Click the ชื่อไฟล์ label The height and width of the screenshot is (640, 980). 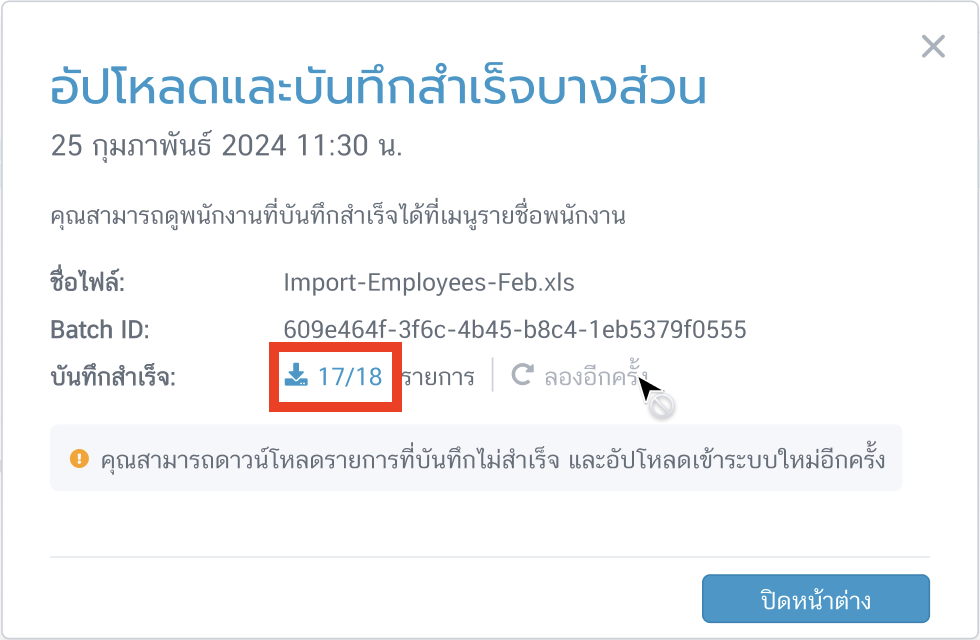click(87, 282)
